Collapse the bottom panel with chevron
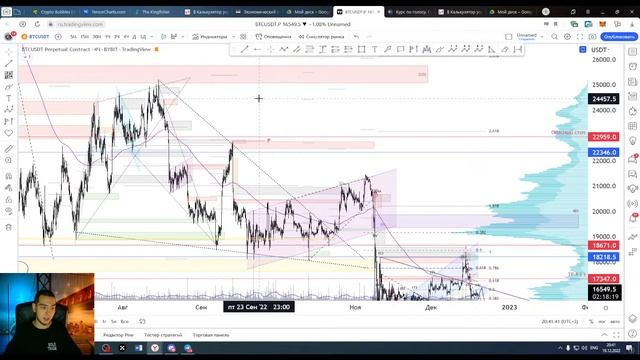640x360 pixels. point(604,335)
